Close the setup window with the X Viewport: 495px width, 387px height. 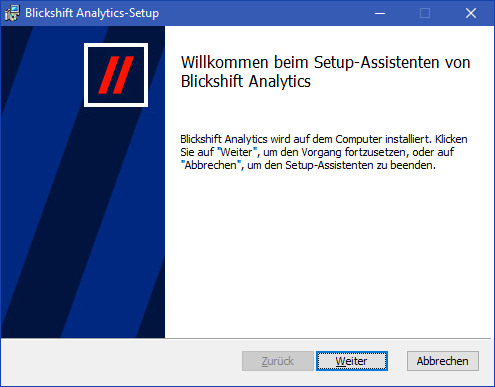(471, 13)
